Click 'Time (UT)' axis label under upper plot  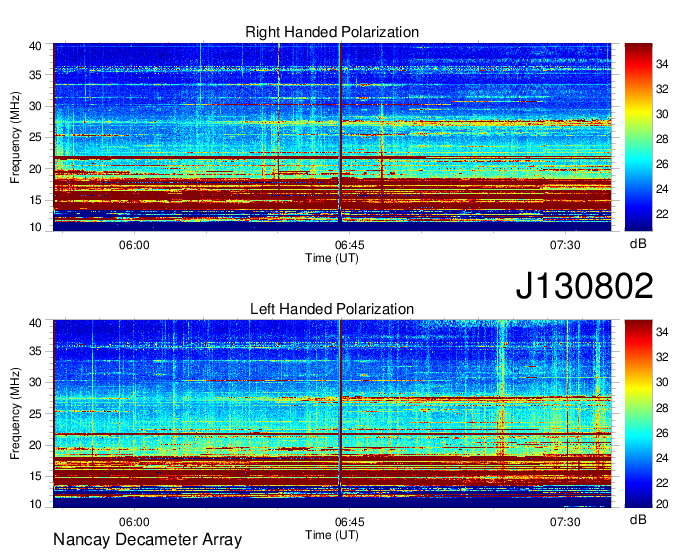(x=332, y=258)
